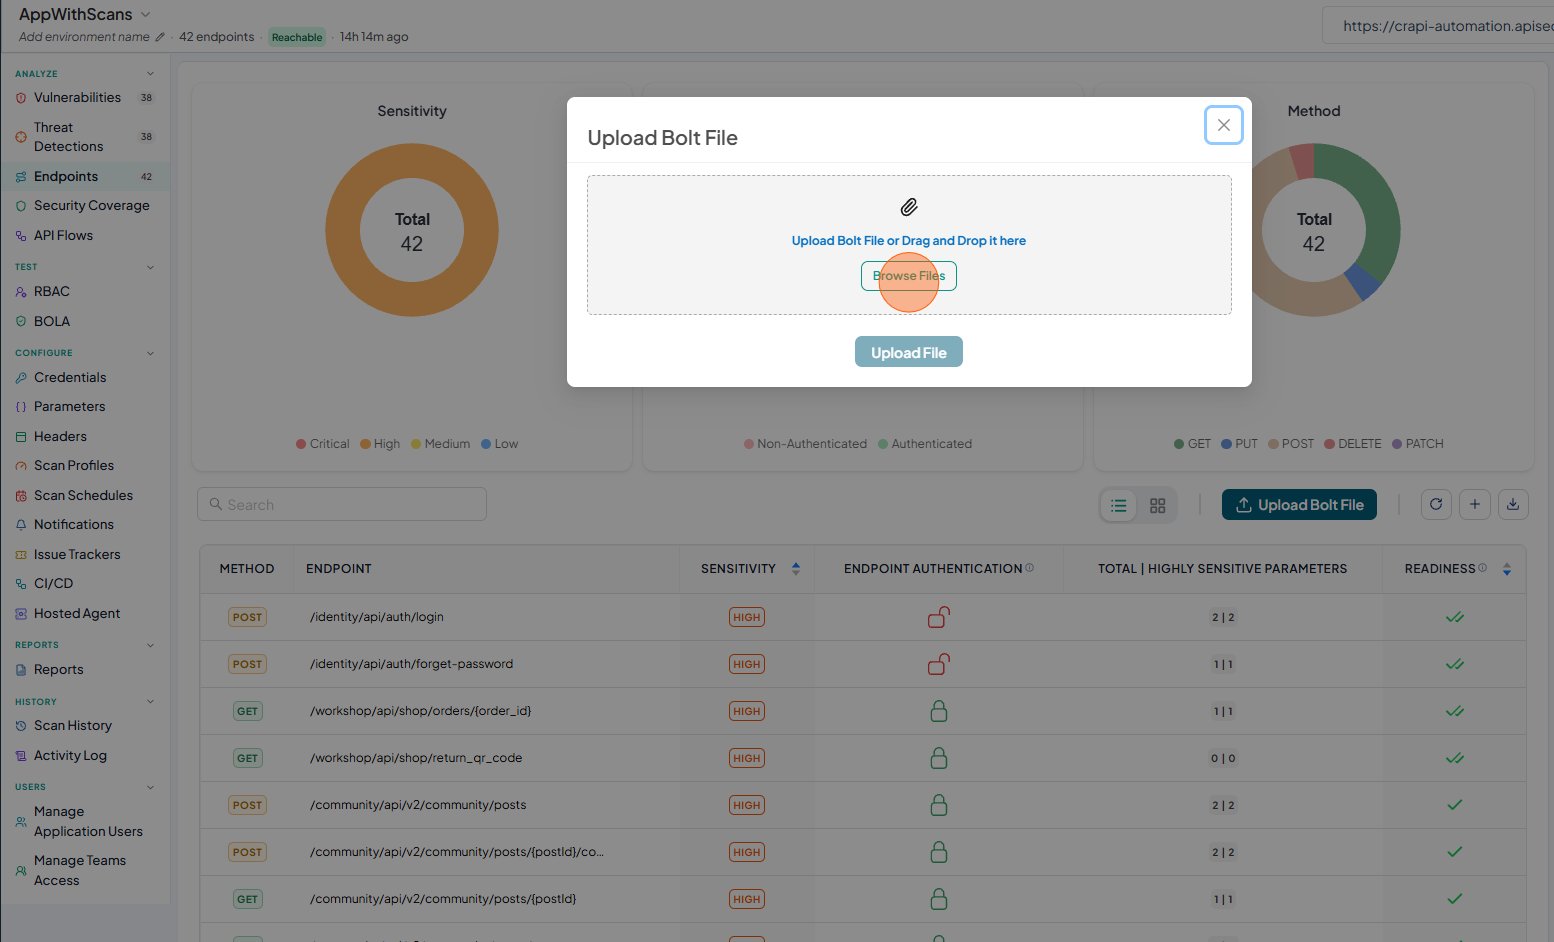Click Endpoint Authentication info icon

1030,568
